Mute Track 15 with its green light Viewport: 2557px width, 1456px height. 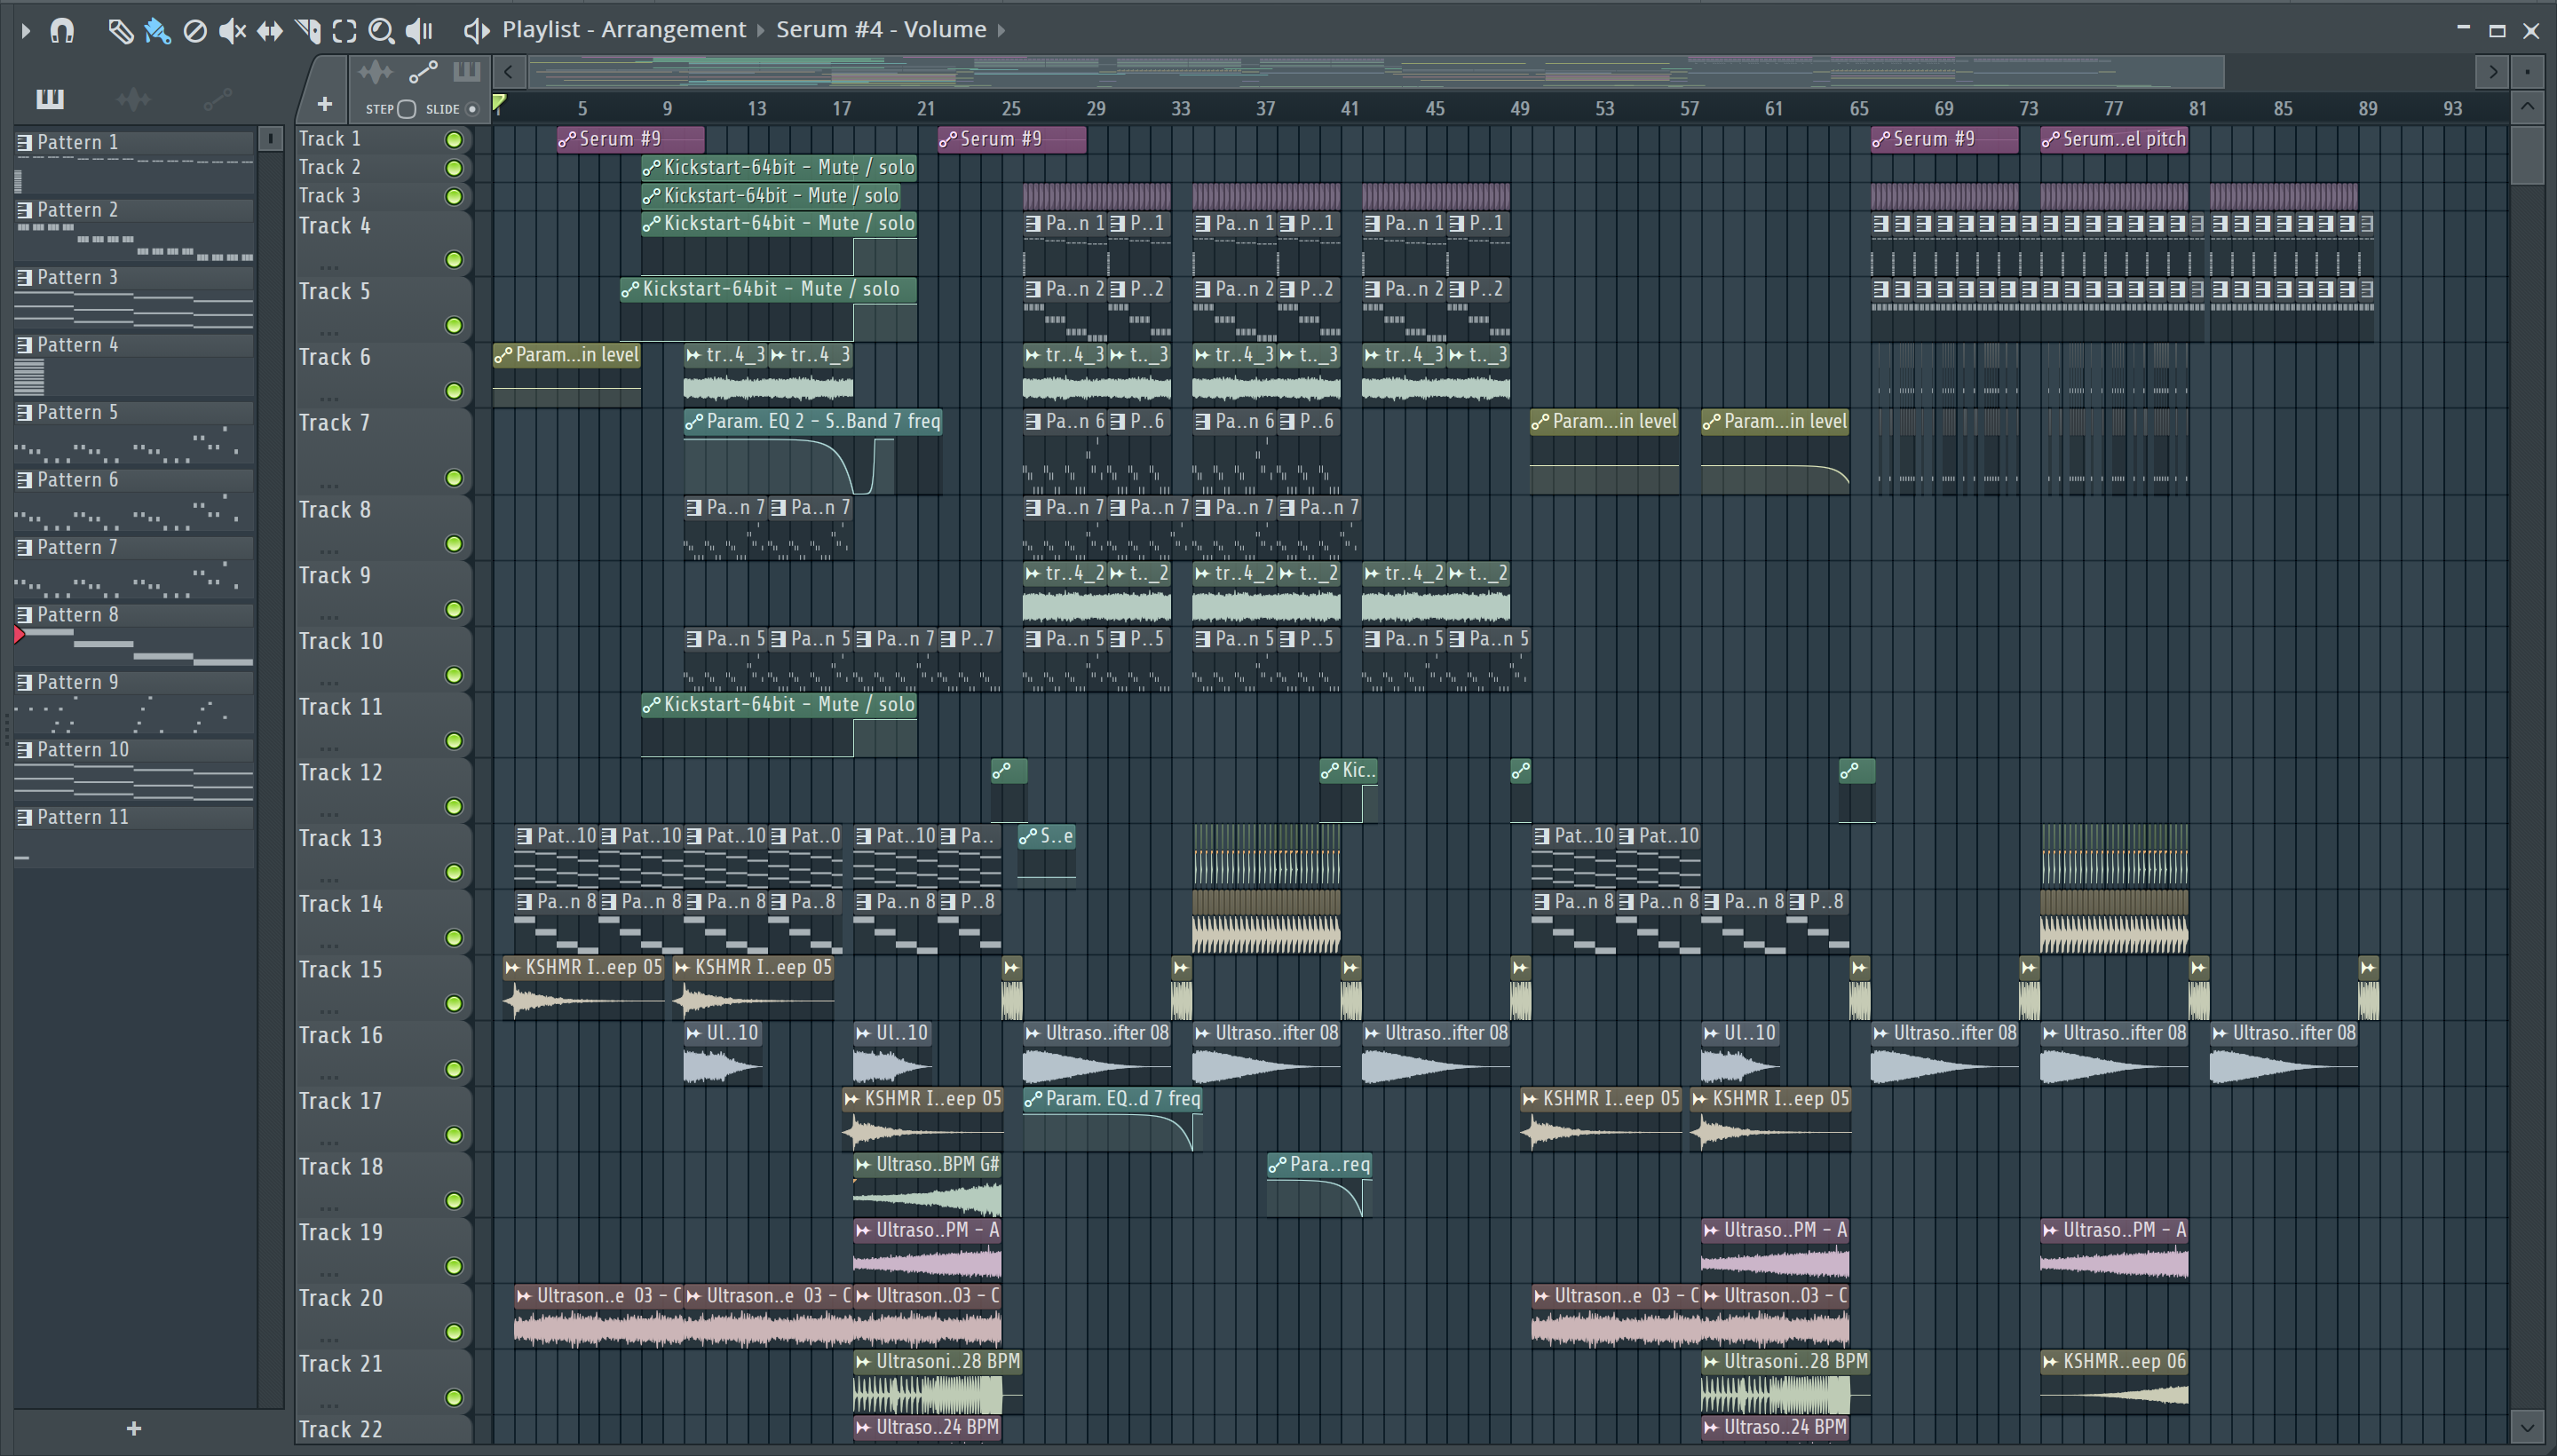(454, 1003)
